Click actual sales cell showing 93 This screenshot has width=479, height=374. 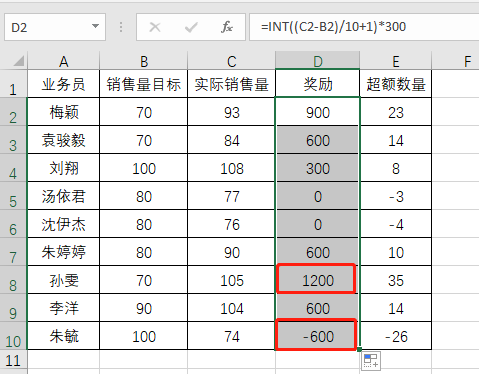coord(232,112)
